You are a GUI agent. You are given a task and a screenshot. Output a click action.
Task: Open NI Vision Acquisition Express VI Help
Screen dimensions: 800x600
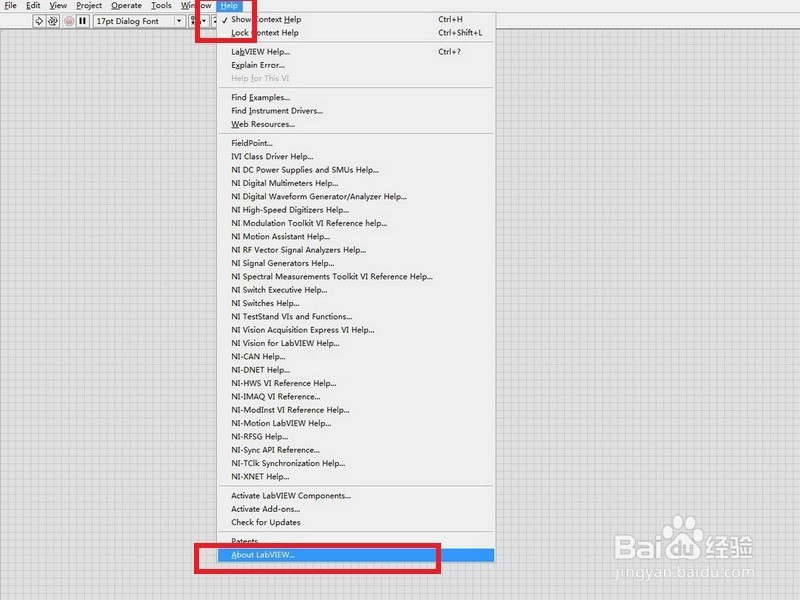[x=356, y=330]
